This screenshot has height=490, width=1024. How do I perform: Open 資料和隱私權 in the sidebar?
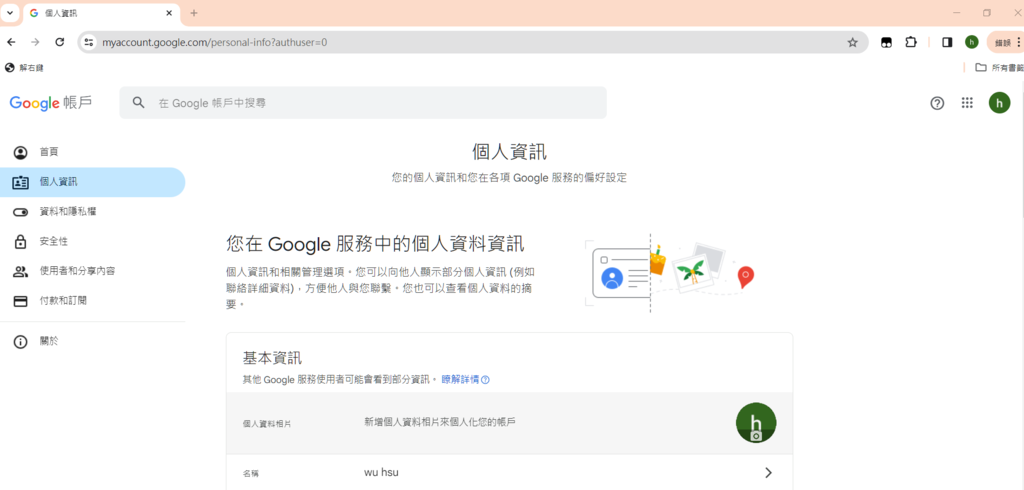point(93,212)
